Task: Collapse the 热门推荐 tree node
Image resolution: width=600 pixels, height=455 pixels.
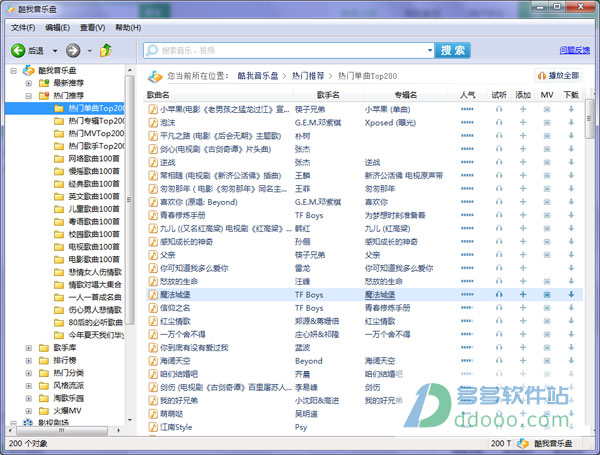Action: coord(29,96)
